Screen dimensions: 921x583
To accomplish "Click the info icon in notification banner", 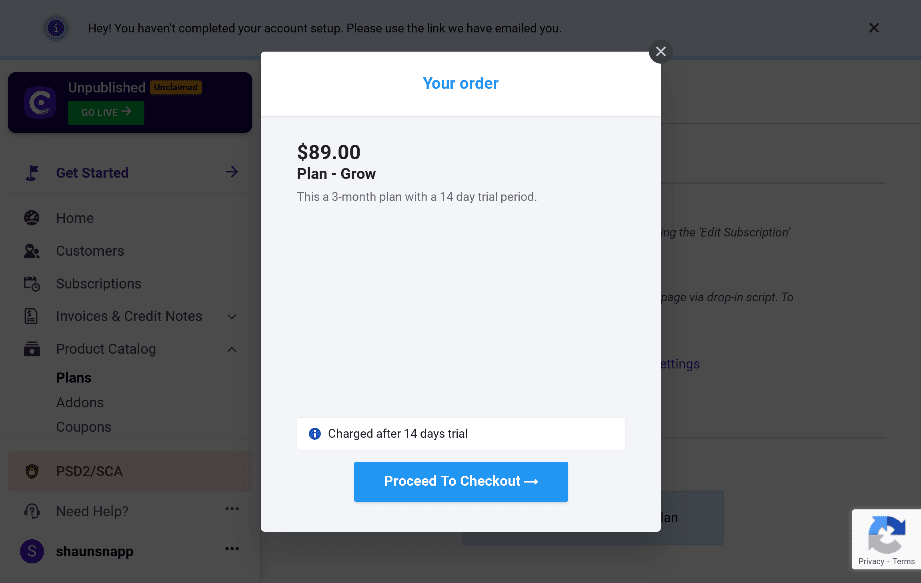I will [x=56, y=28].
